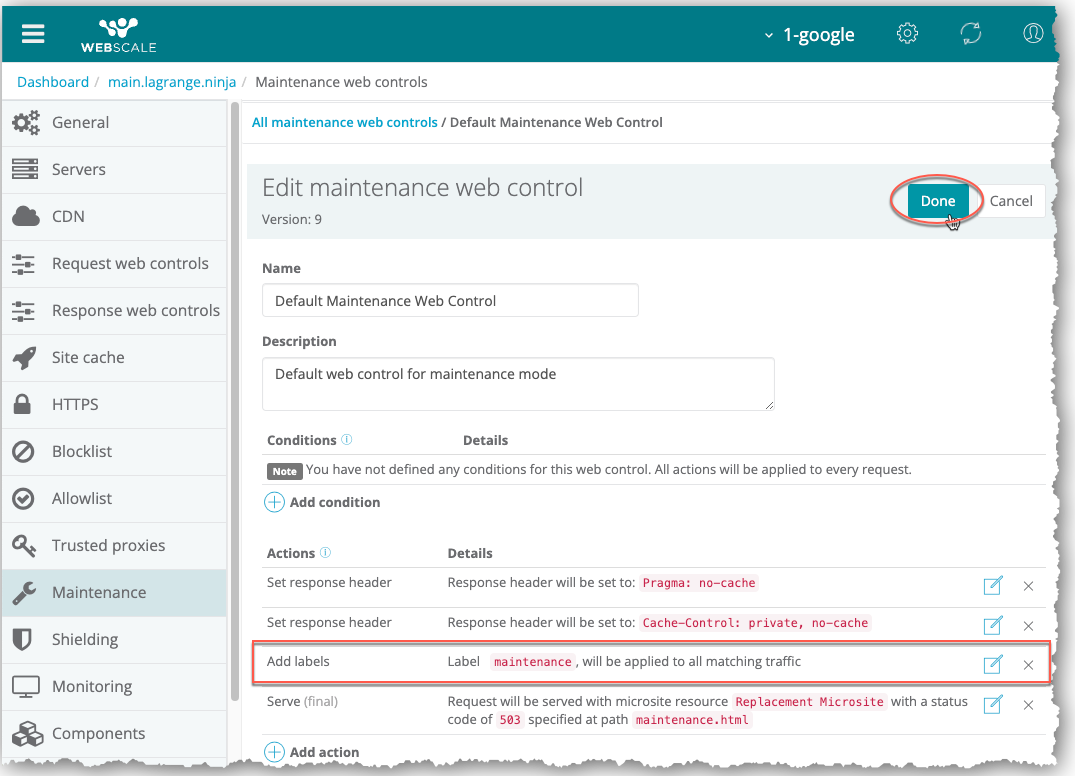Click the refresh sync icon
This screenshot has height=776, width=1075.
(x=970, y=33)
